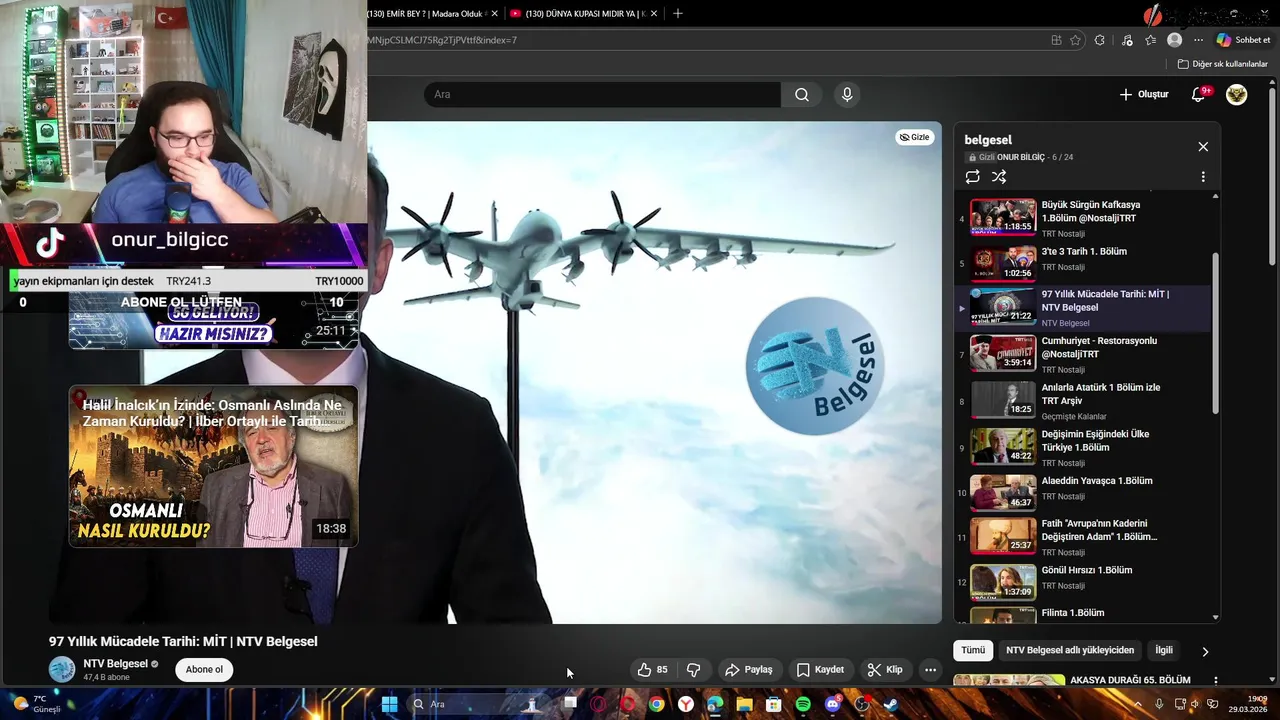Open belgesel playlist options menu

click(x=1203, y=177)
